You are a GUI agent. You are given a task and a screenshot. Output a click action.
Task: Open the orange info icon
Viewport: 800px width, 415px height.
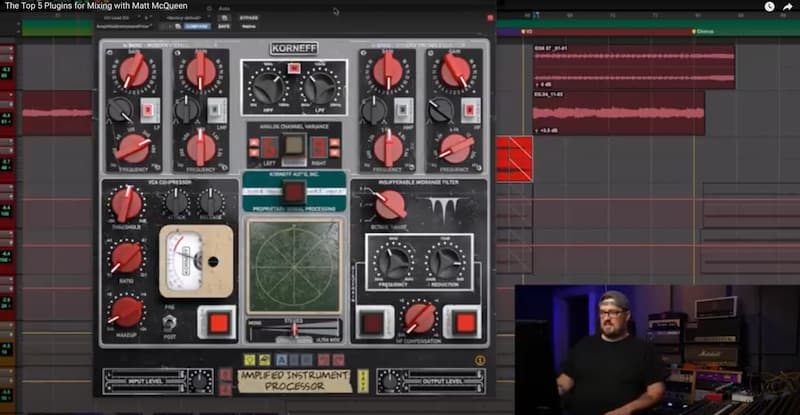pyautogui.click(x=480, y=360)
